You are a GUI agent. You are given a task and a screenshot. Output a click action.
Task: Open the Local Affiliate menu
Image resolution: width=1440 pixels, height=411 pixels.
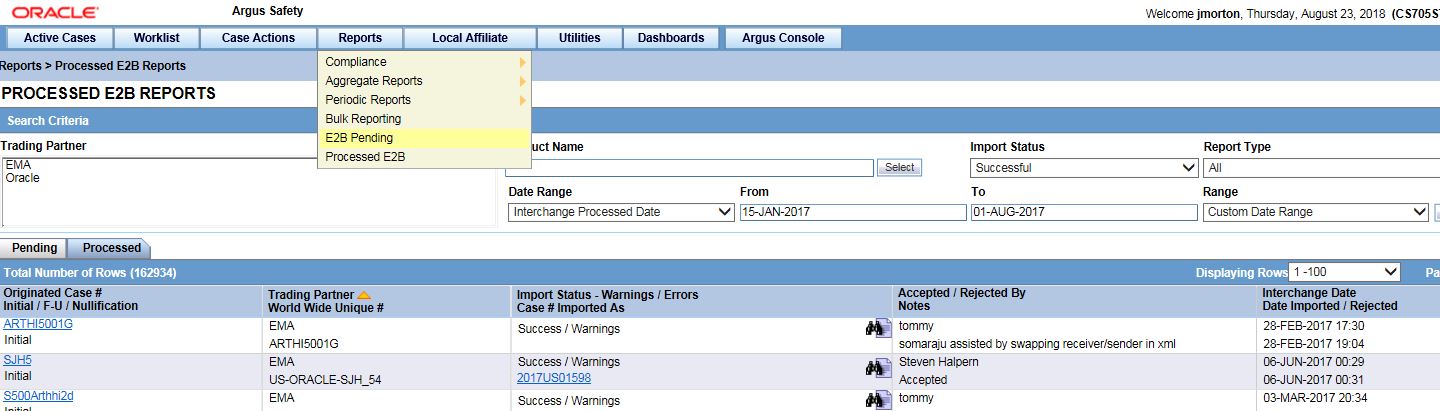pyautogui.click(x=470, y=38)
